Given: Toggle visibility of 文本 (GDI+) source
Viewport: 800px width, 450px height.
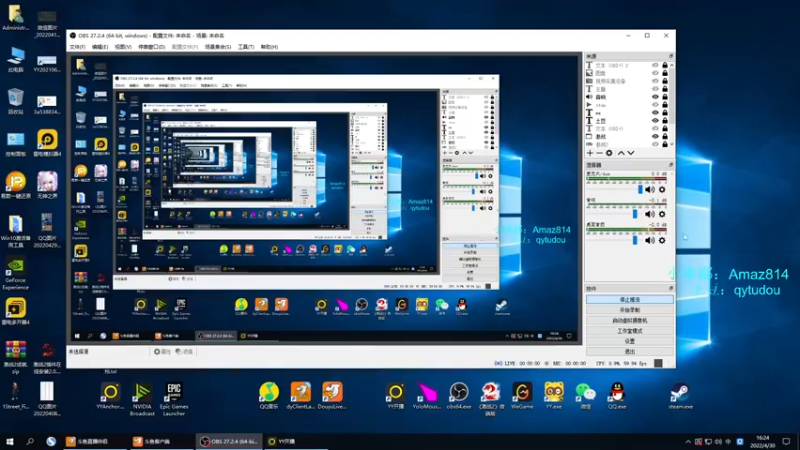Looking at the screenshot, I should [655, 129].
